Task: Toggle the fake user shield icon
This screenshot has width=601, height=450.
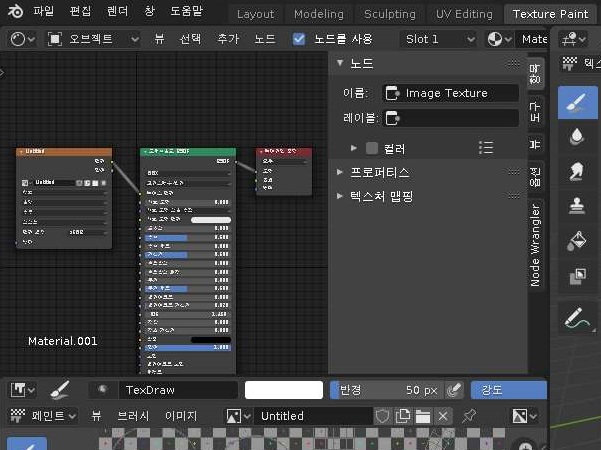Action: 382,416
